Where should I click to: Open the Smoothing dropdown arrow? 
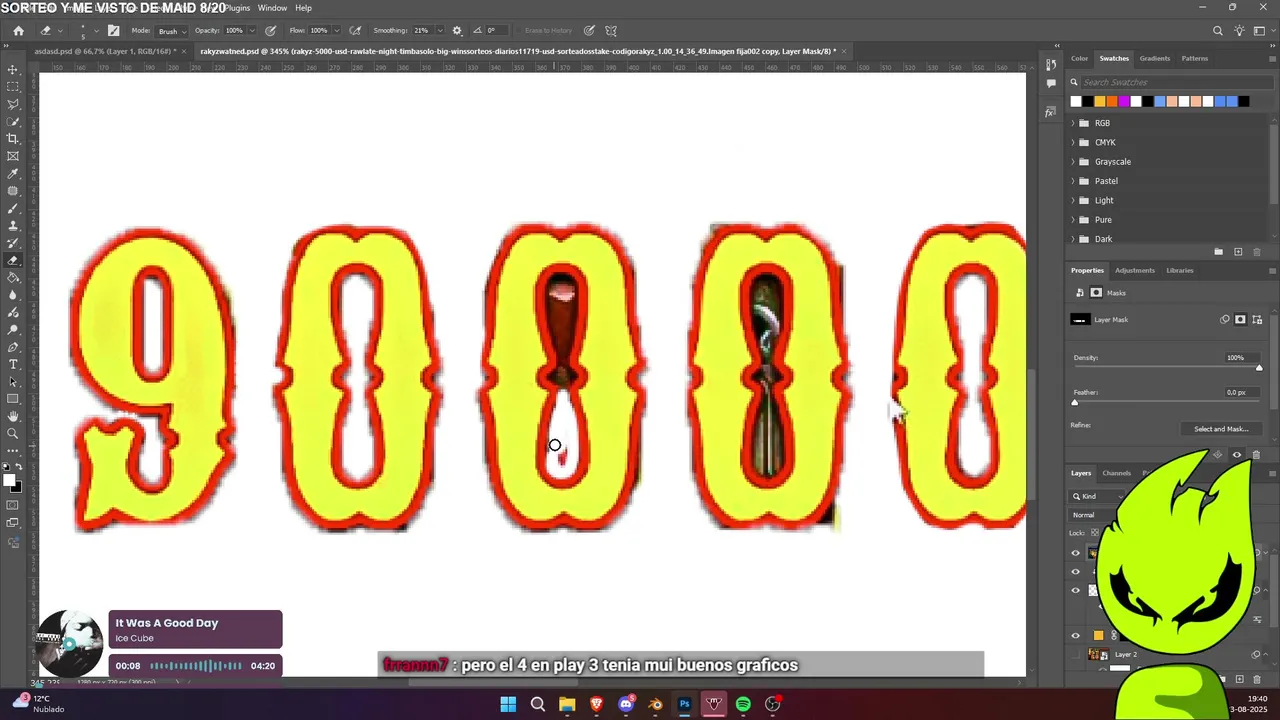(439, 31)
